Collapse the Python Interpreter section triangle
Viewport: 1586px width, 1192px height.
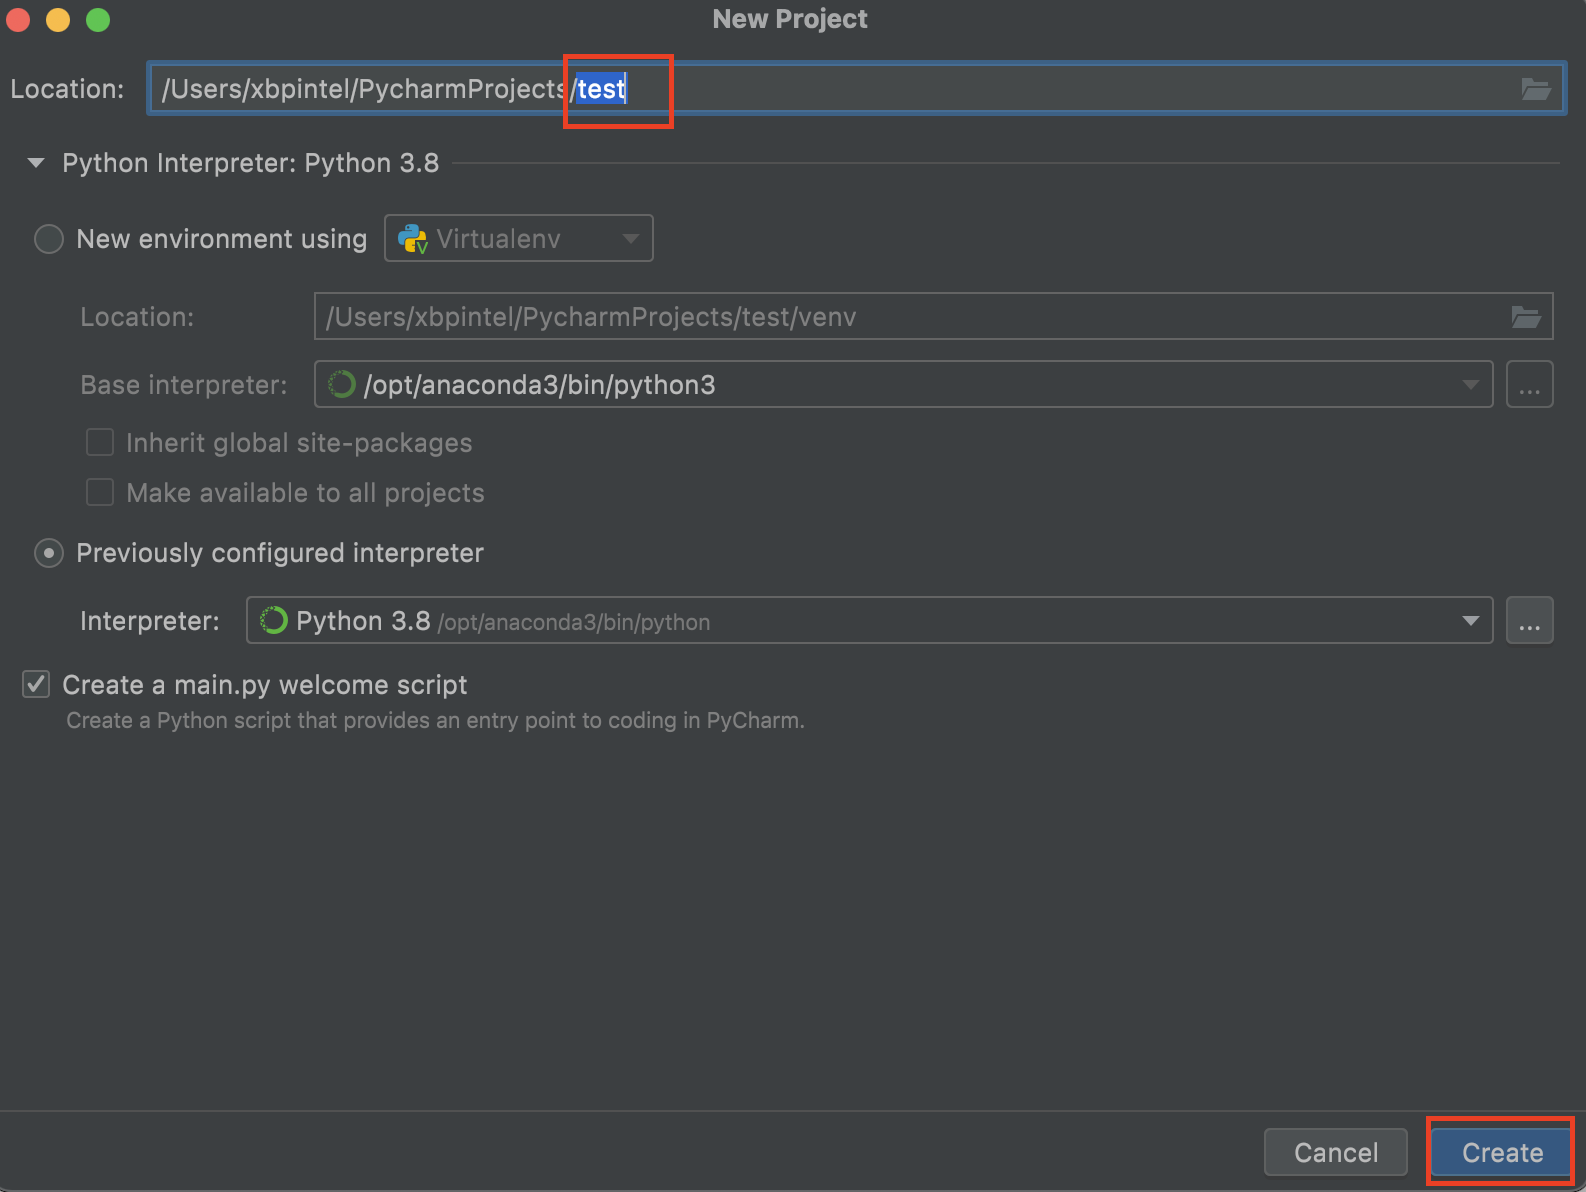click(x=36, y=162)
